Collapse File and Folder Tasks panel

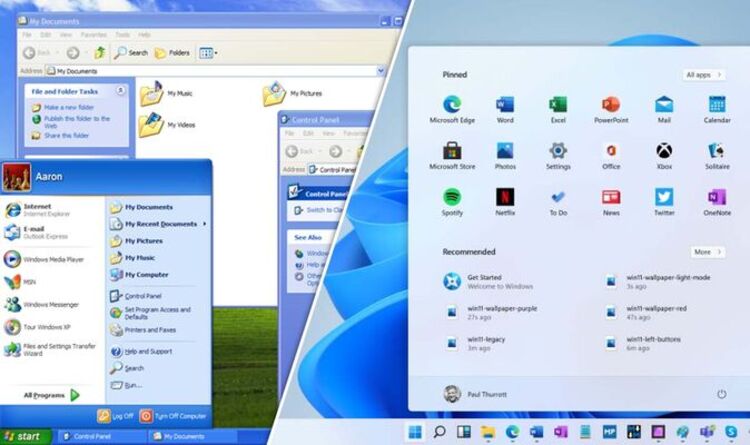pyautogui.click(x=121, y=90)
